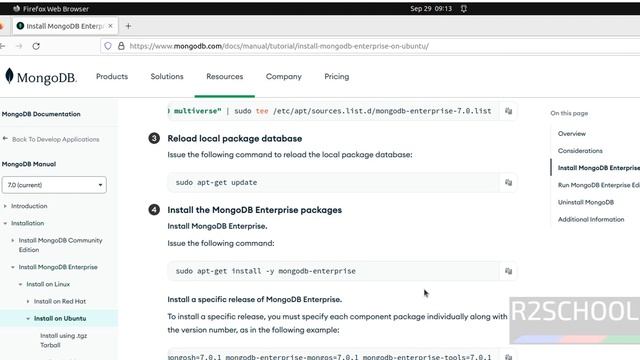Jump to Uninstall MongoDB section
The height and width of the screenshot is (360, 640).
[586, 202]
